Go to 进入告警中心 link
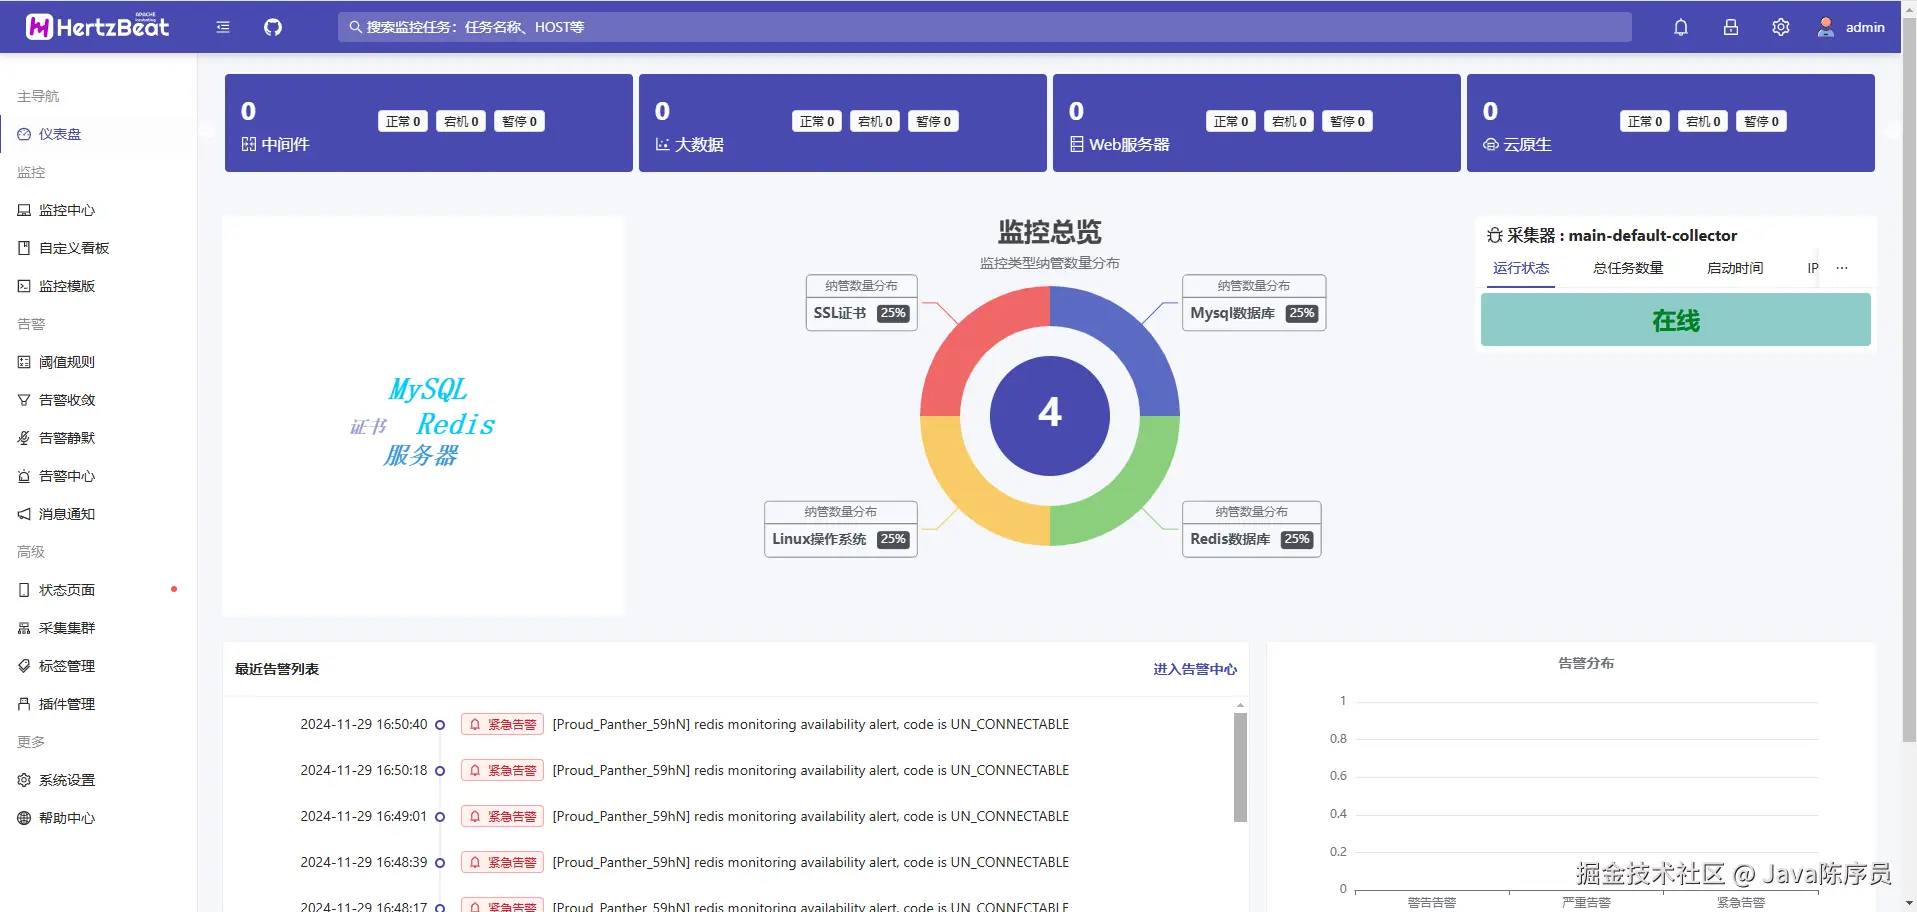The width and height of the screenshot is (1917, 912). 1195,669
